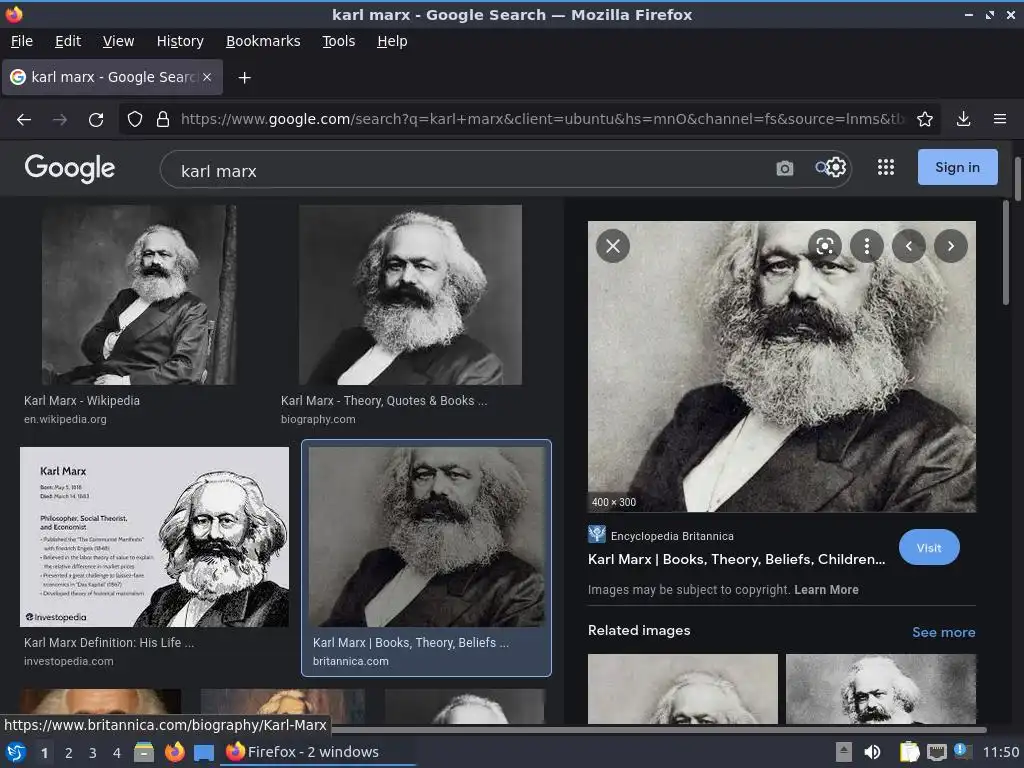Show site security padlock info
This screenshot has height=768, width=1024.
(163, 119)
